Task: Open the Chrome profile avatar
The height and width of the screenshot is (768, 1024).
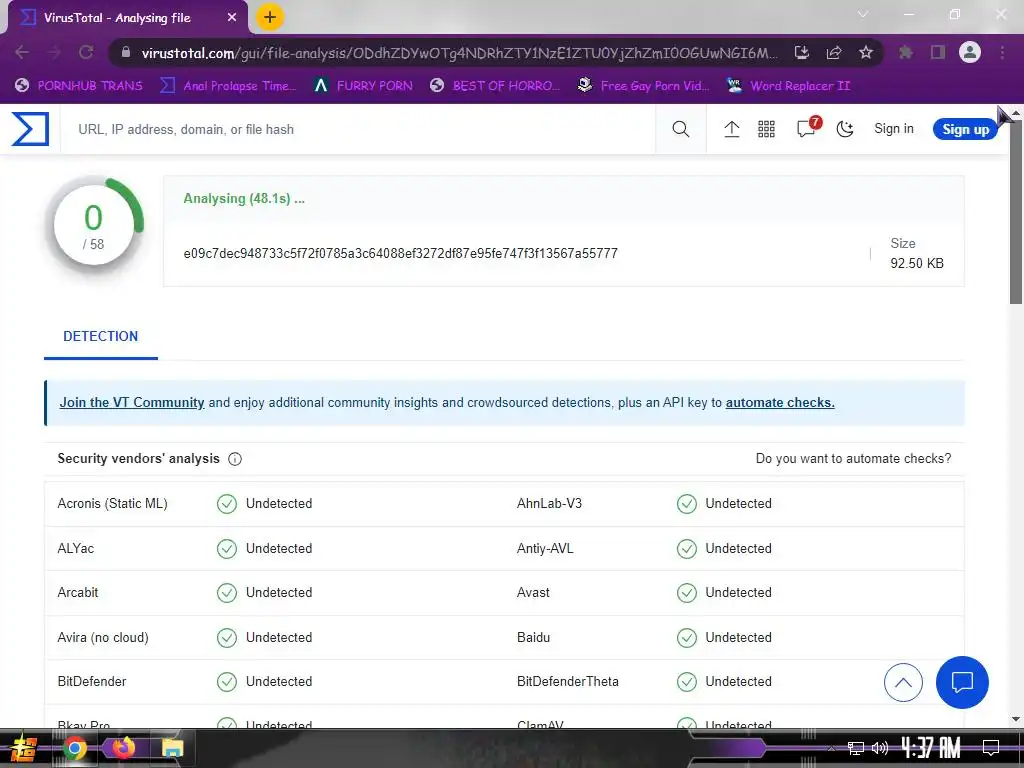Action: (970, 52)
